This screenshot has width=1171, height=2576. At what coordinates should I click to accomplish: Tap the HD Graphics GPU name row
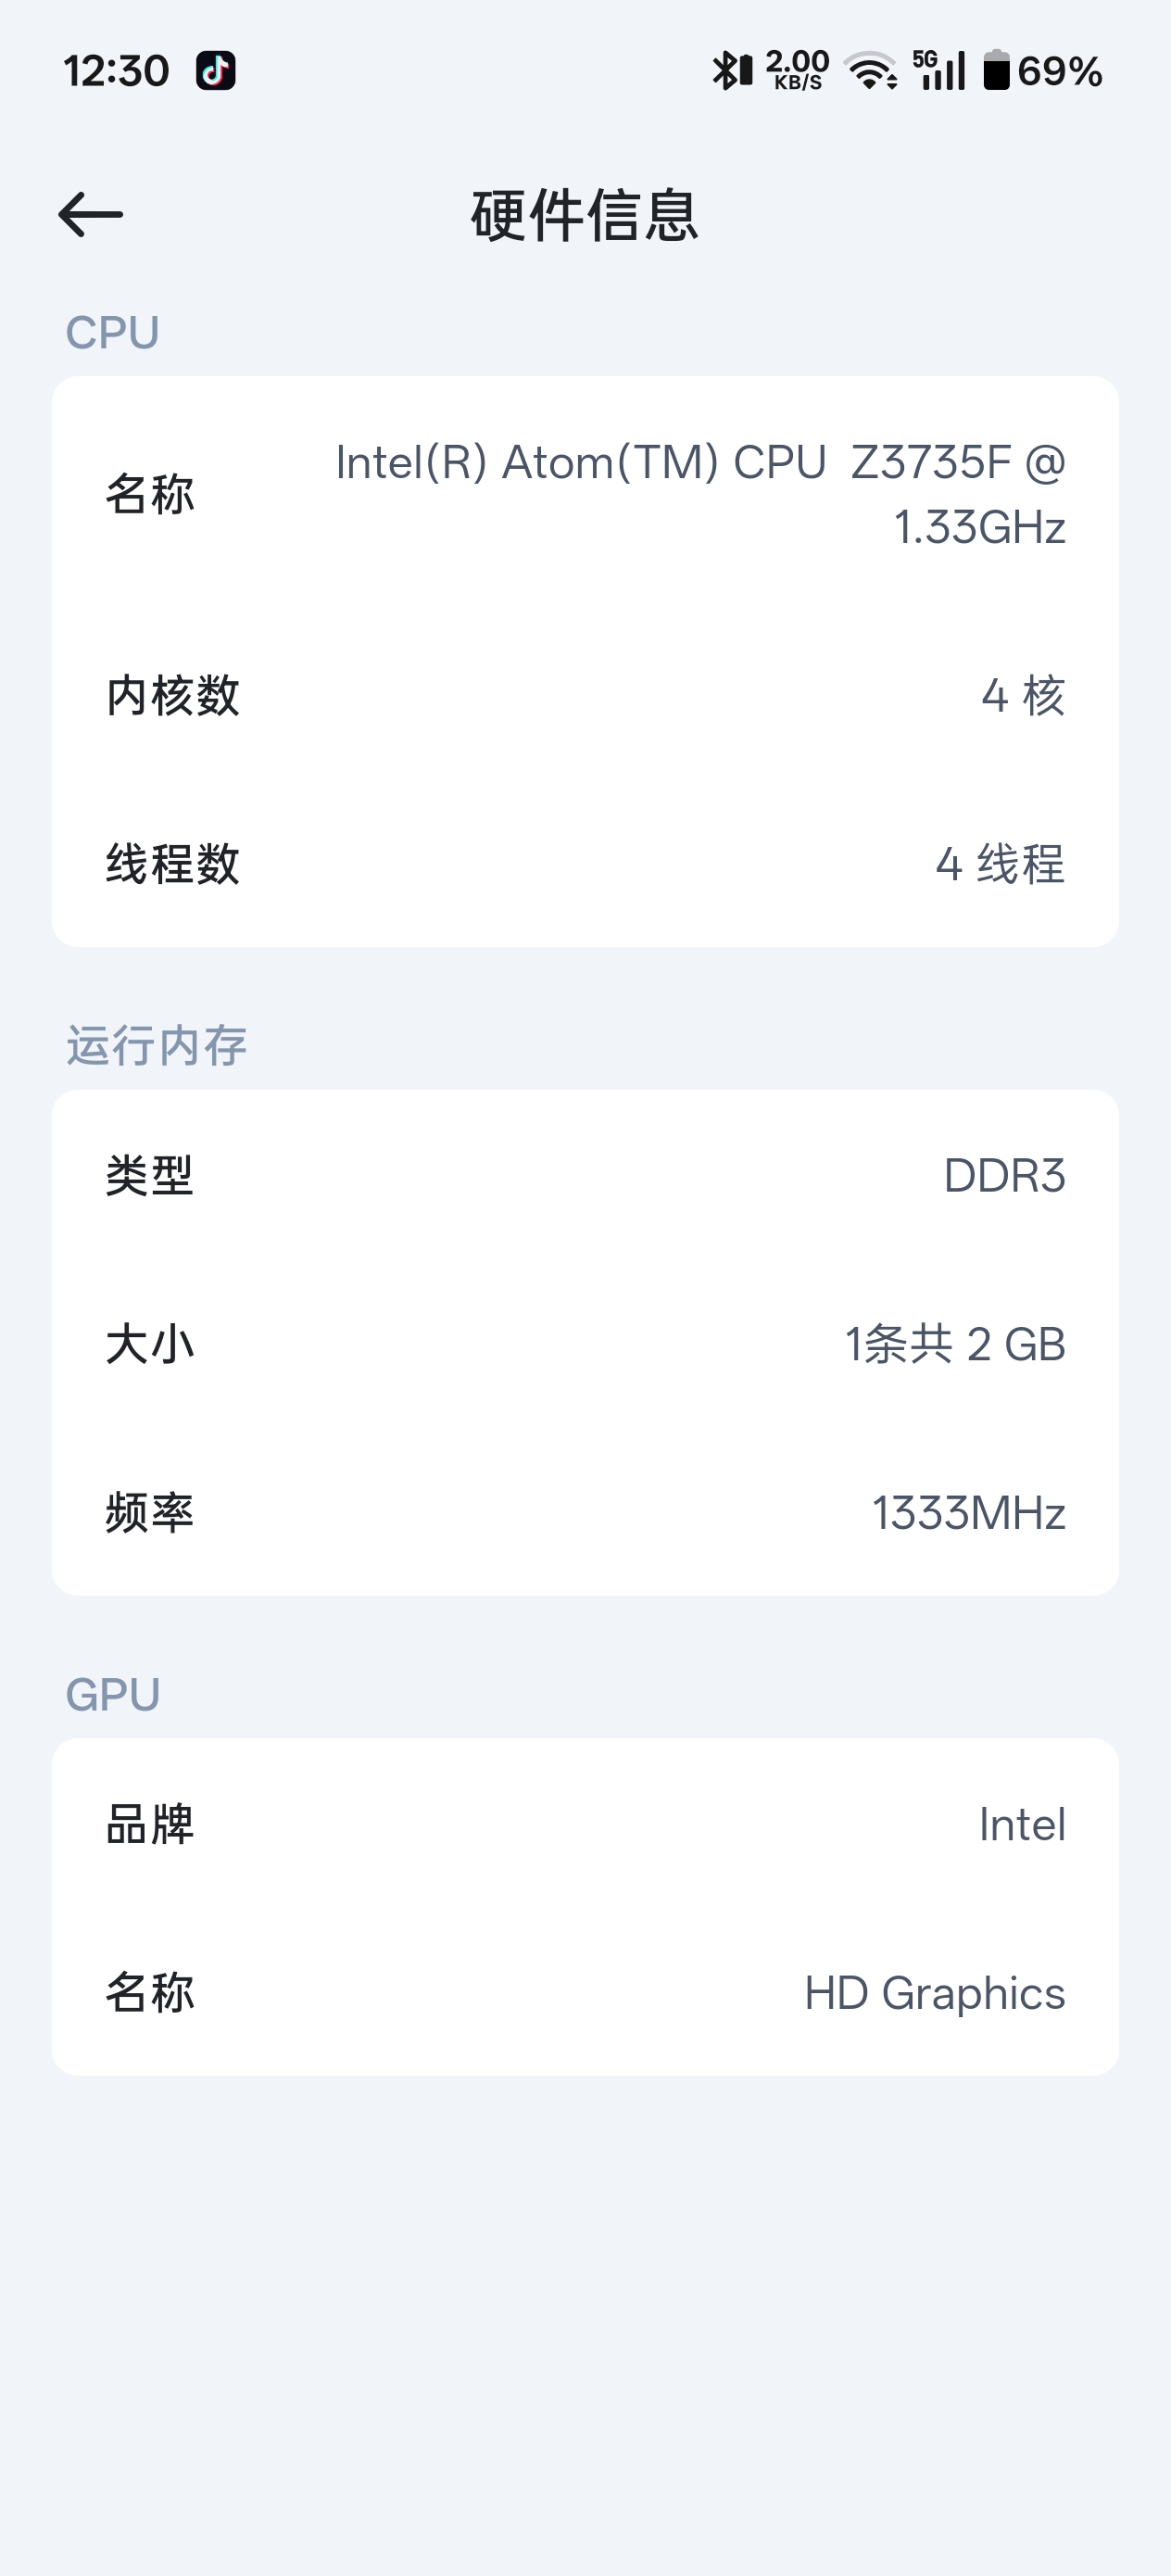585,1993
